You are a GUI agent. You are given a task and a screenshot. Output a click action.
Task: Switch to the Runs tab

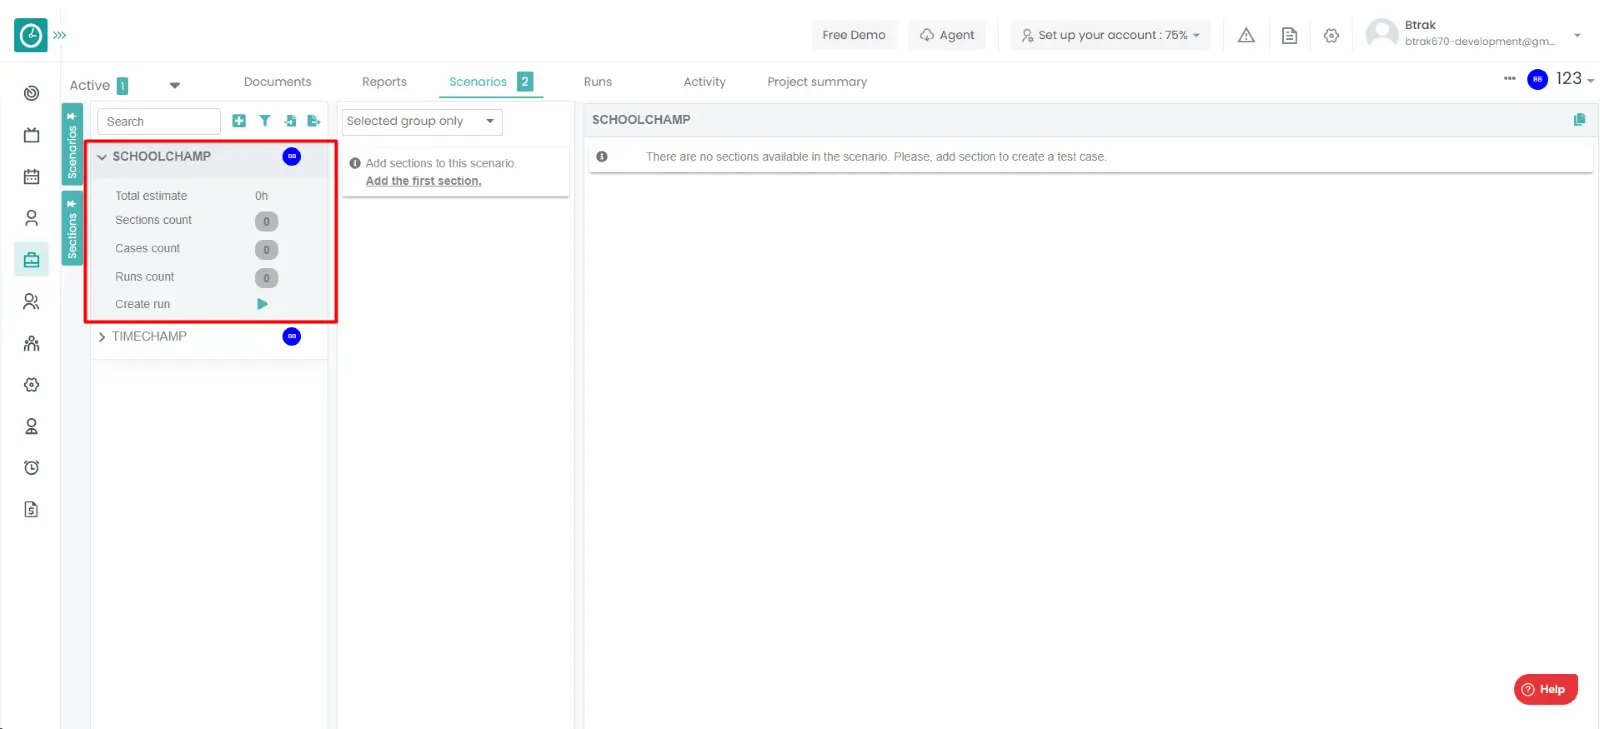[x=597, y=82]
